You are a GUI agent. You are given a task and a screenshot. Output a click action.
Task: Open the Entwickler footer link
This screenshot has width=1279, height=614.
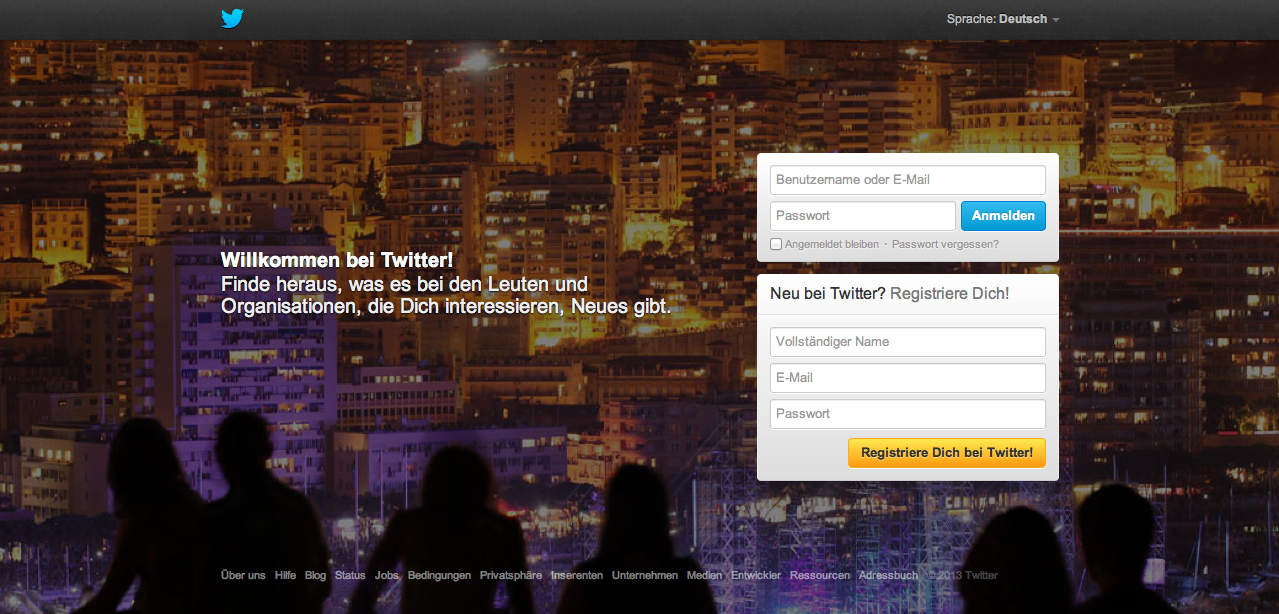click(756, 575)
